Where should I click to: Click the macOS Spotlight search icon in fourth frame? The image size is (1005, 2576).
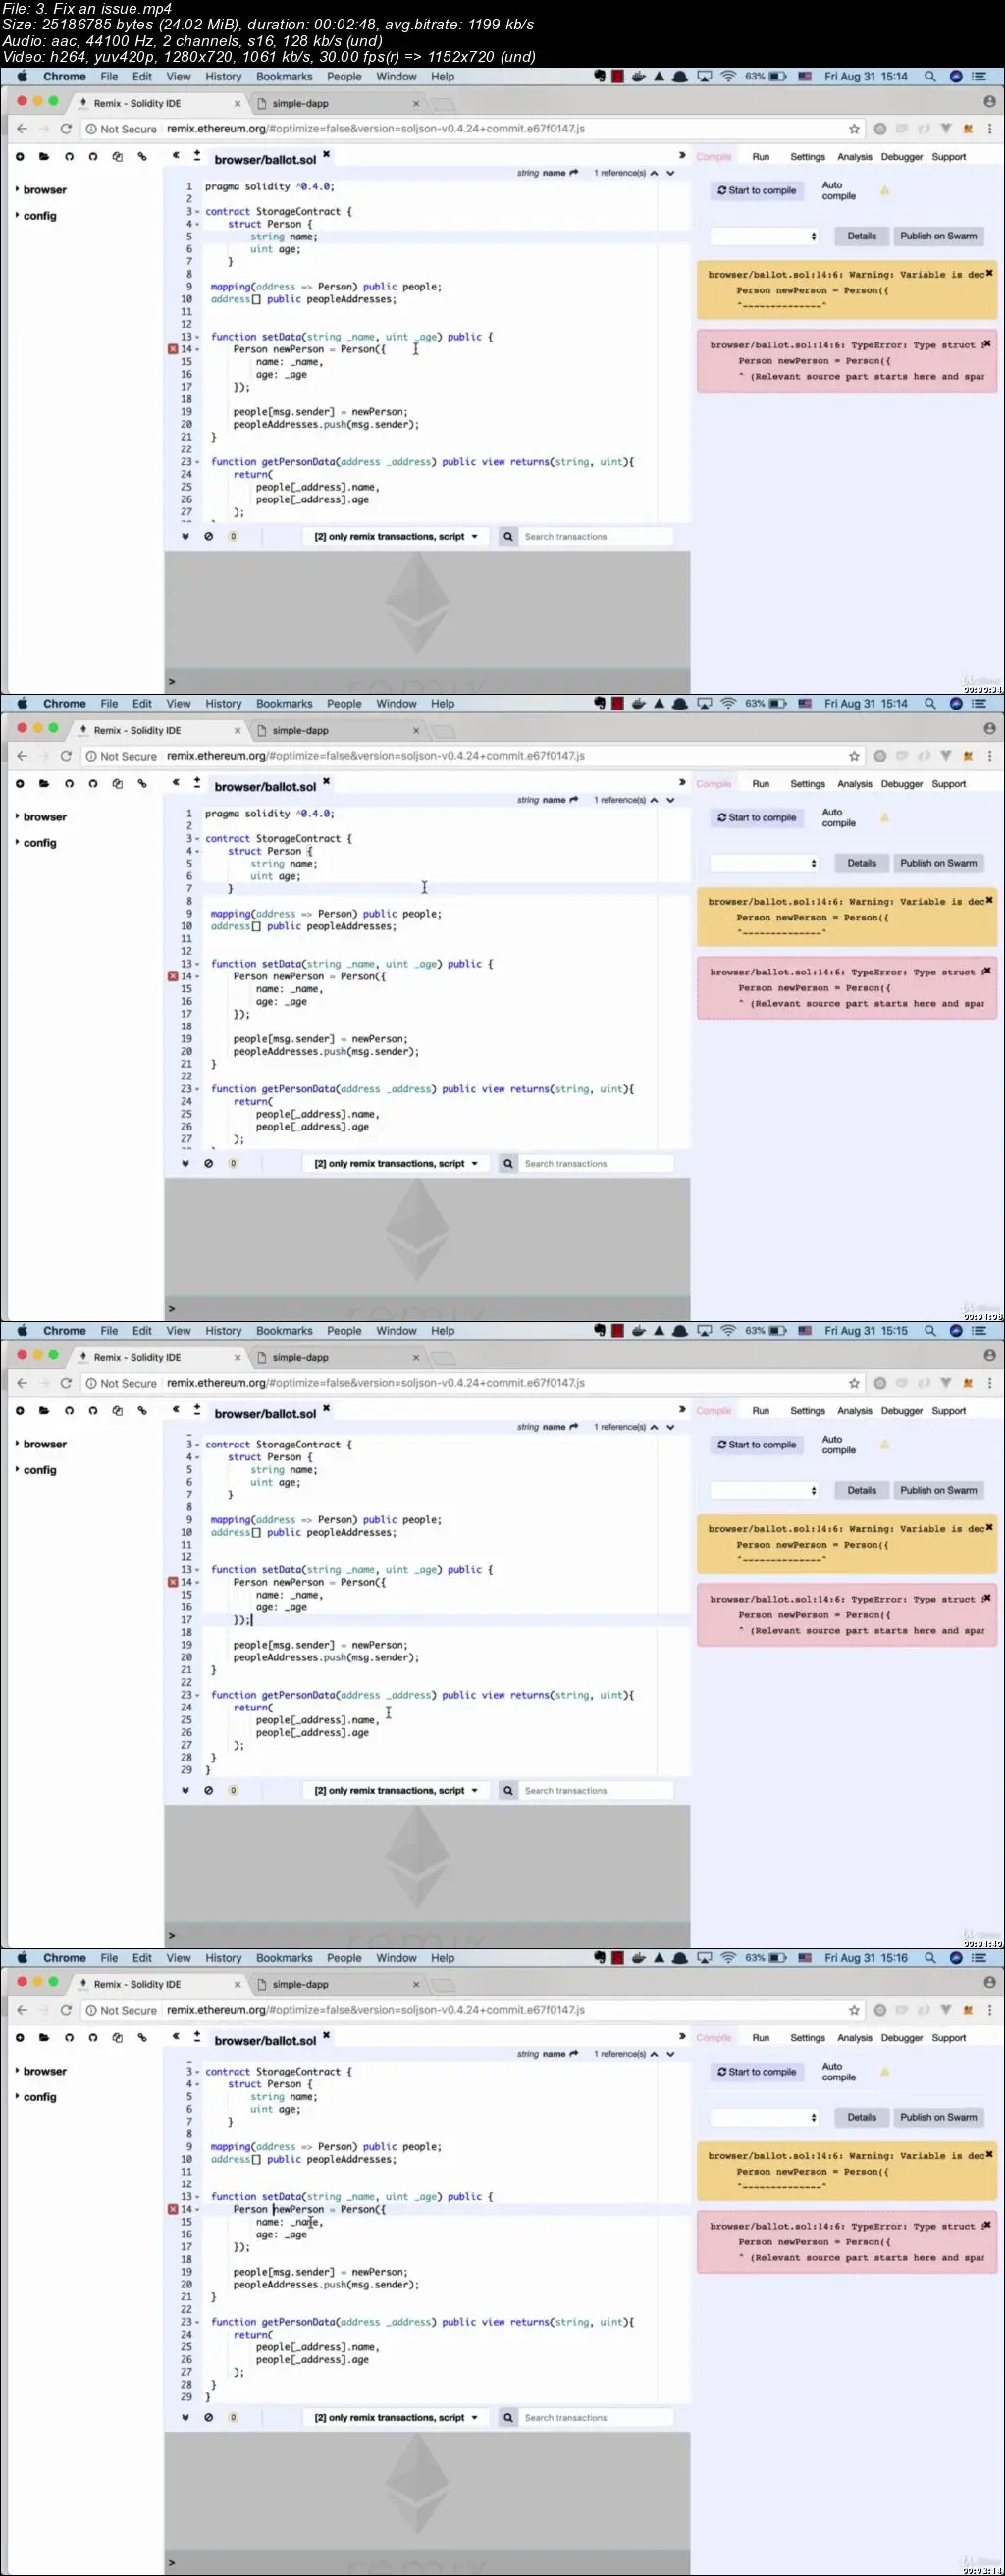[930, 1958]
